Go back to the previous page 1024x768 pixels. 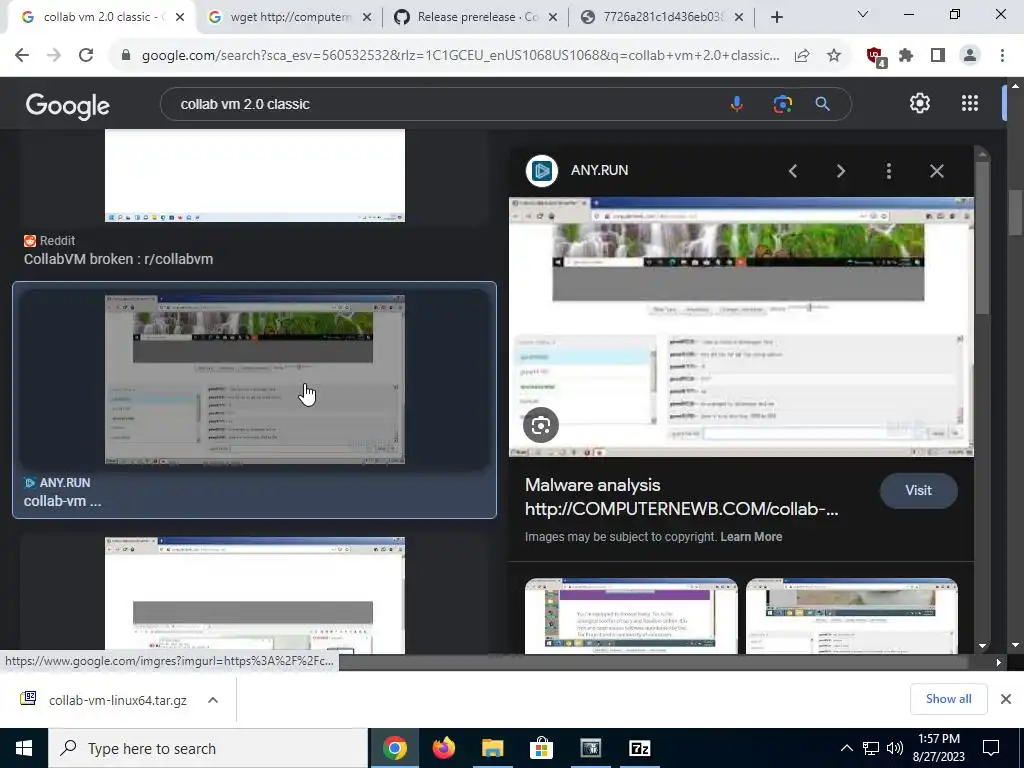click(x=22, y=56)
